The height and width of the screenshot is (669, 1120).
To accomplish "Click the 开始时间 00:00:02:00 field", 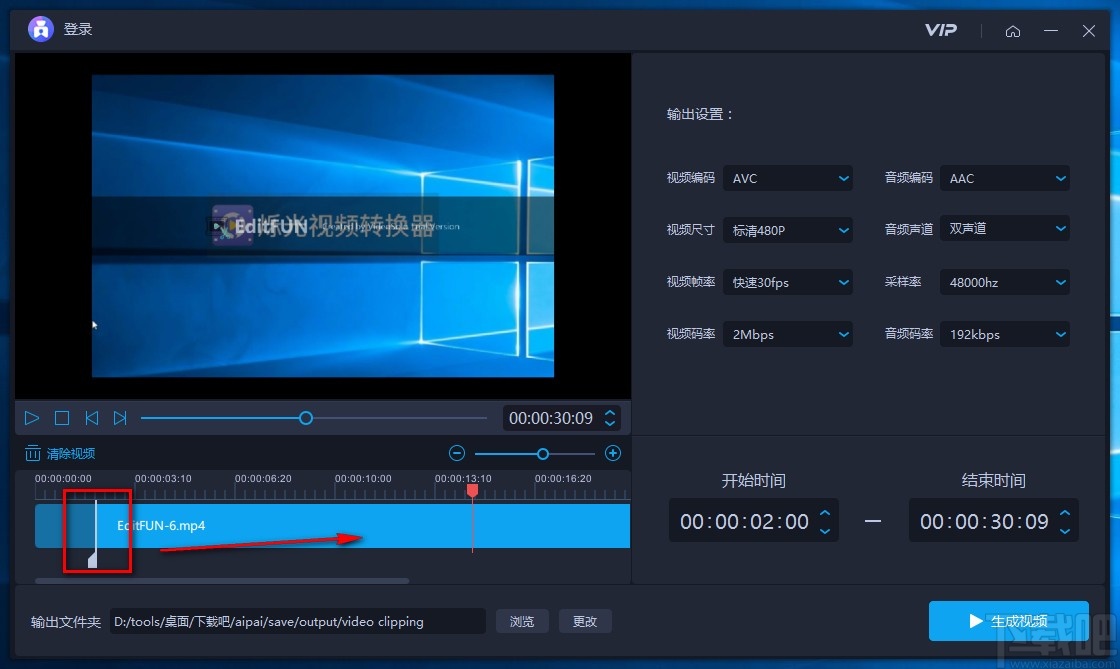I will pos(754,521).
